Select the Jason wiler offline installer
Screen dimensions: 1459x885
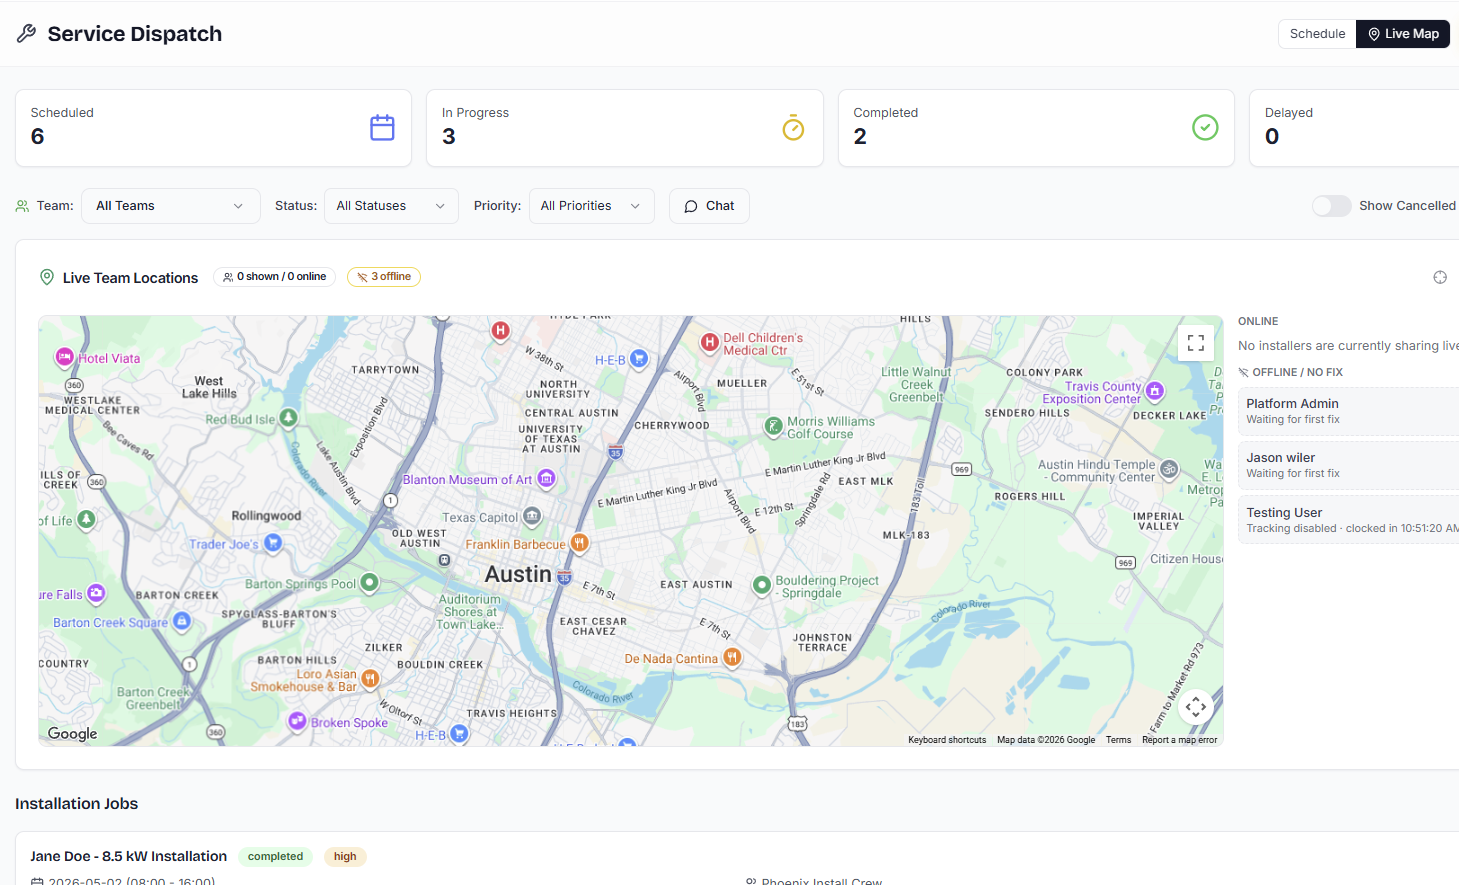(x=1349, y=465)
